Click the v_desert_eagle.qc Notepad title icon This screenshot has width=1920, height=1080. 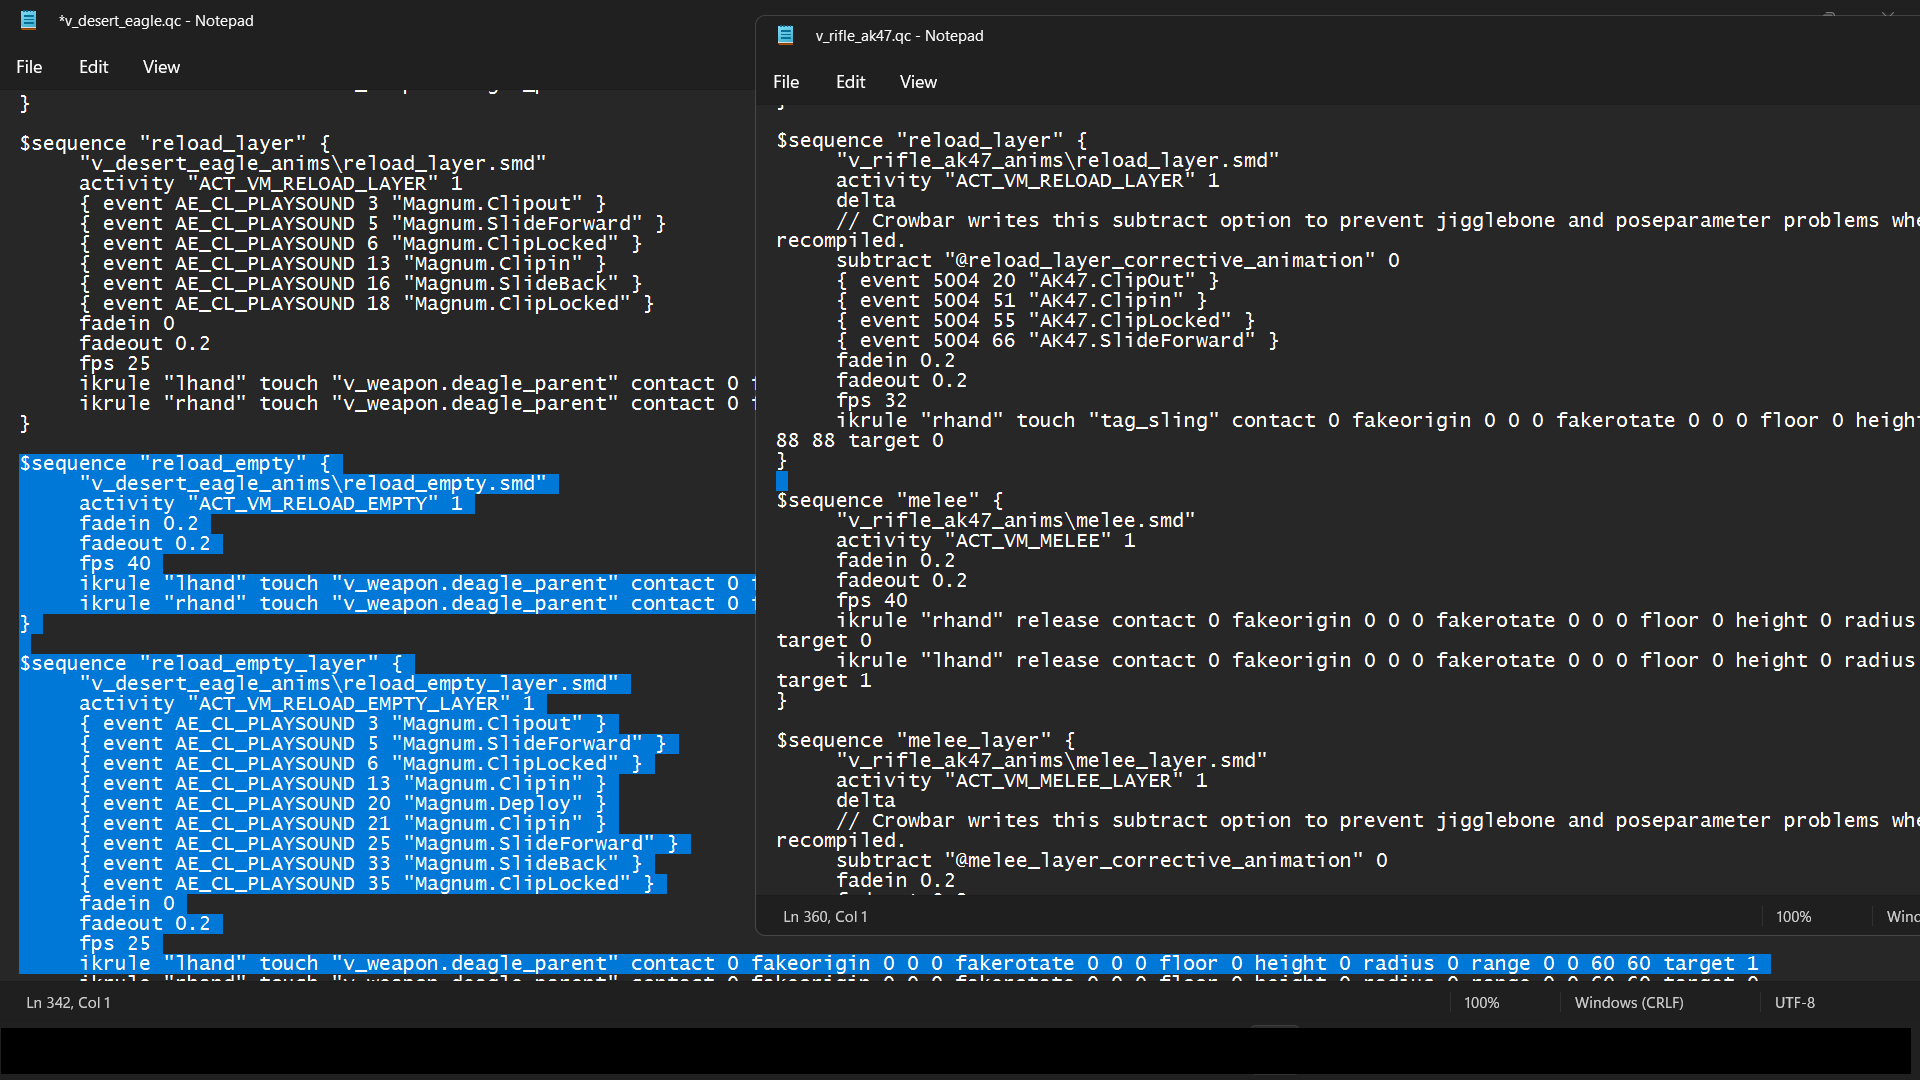[x=29, y=20]
